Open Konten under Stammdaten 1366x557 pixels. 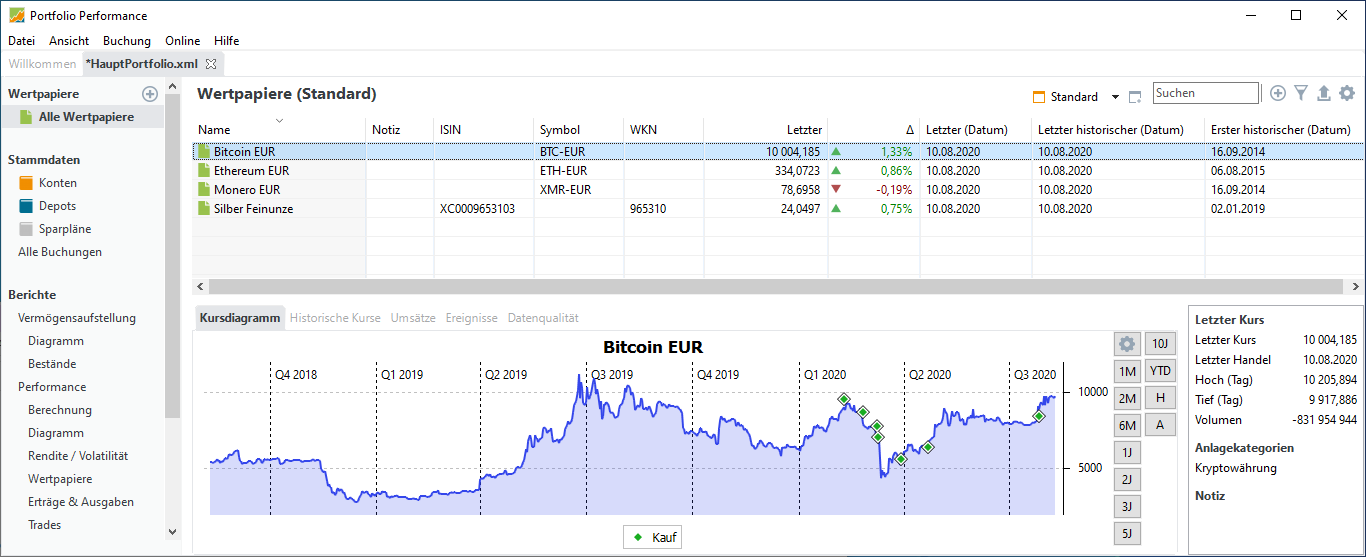58,183
